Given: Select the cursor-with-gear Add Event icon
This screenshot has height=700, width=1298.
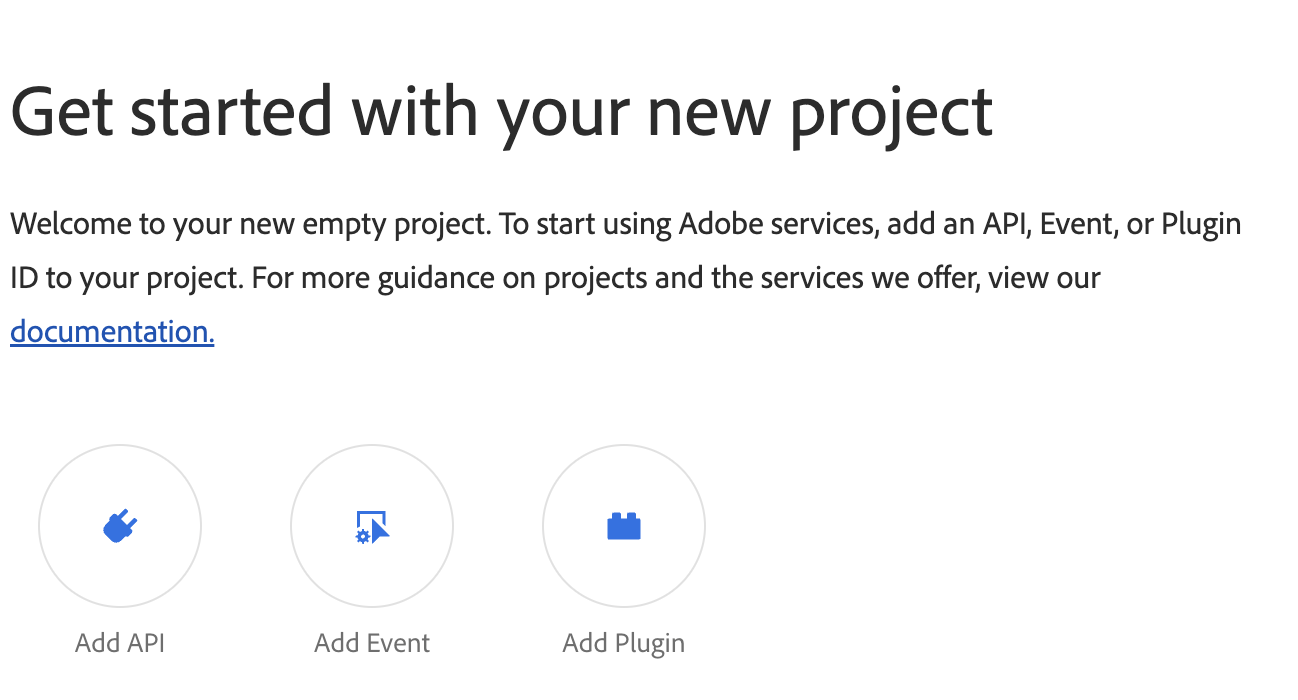Looking at the screenshot, I should (x=372, y=526).
